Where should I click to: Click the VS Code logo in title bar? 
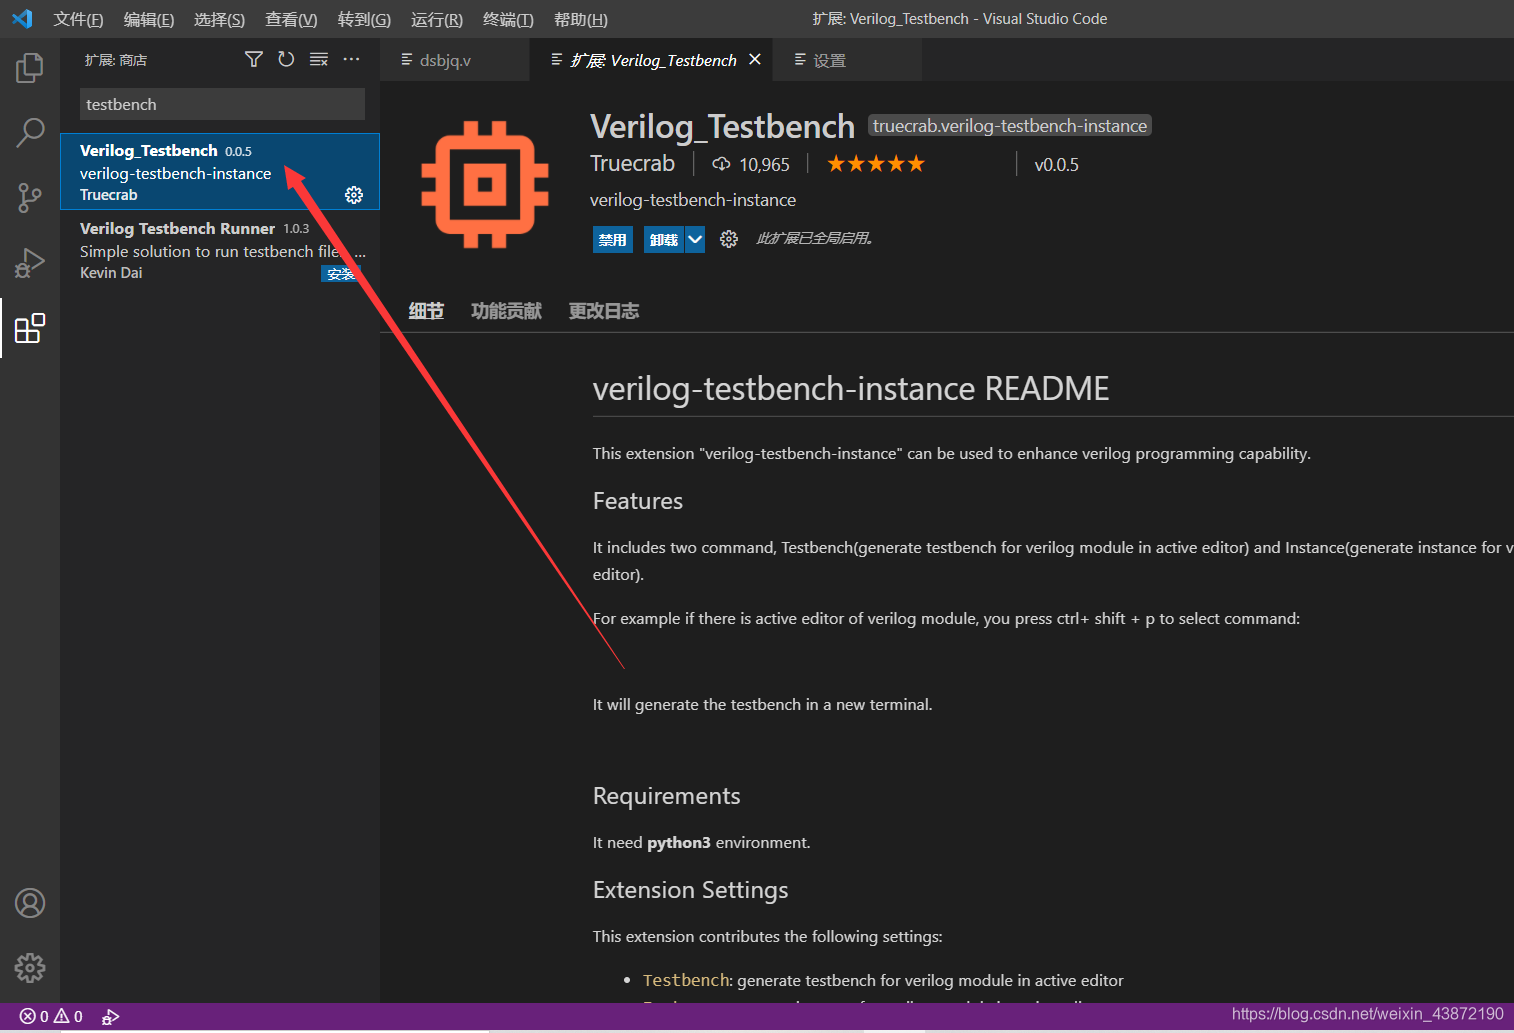22,19
